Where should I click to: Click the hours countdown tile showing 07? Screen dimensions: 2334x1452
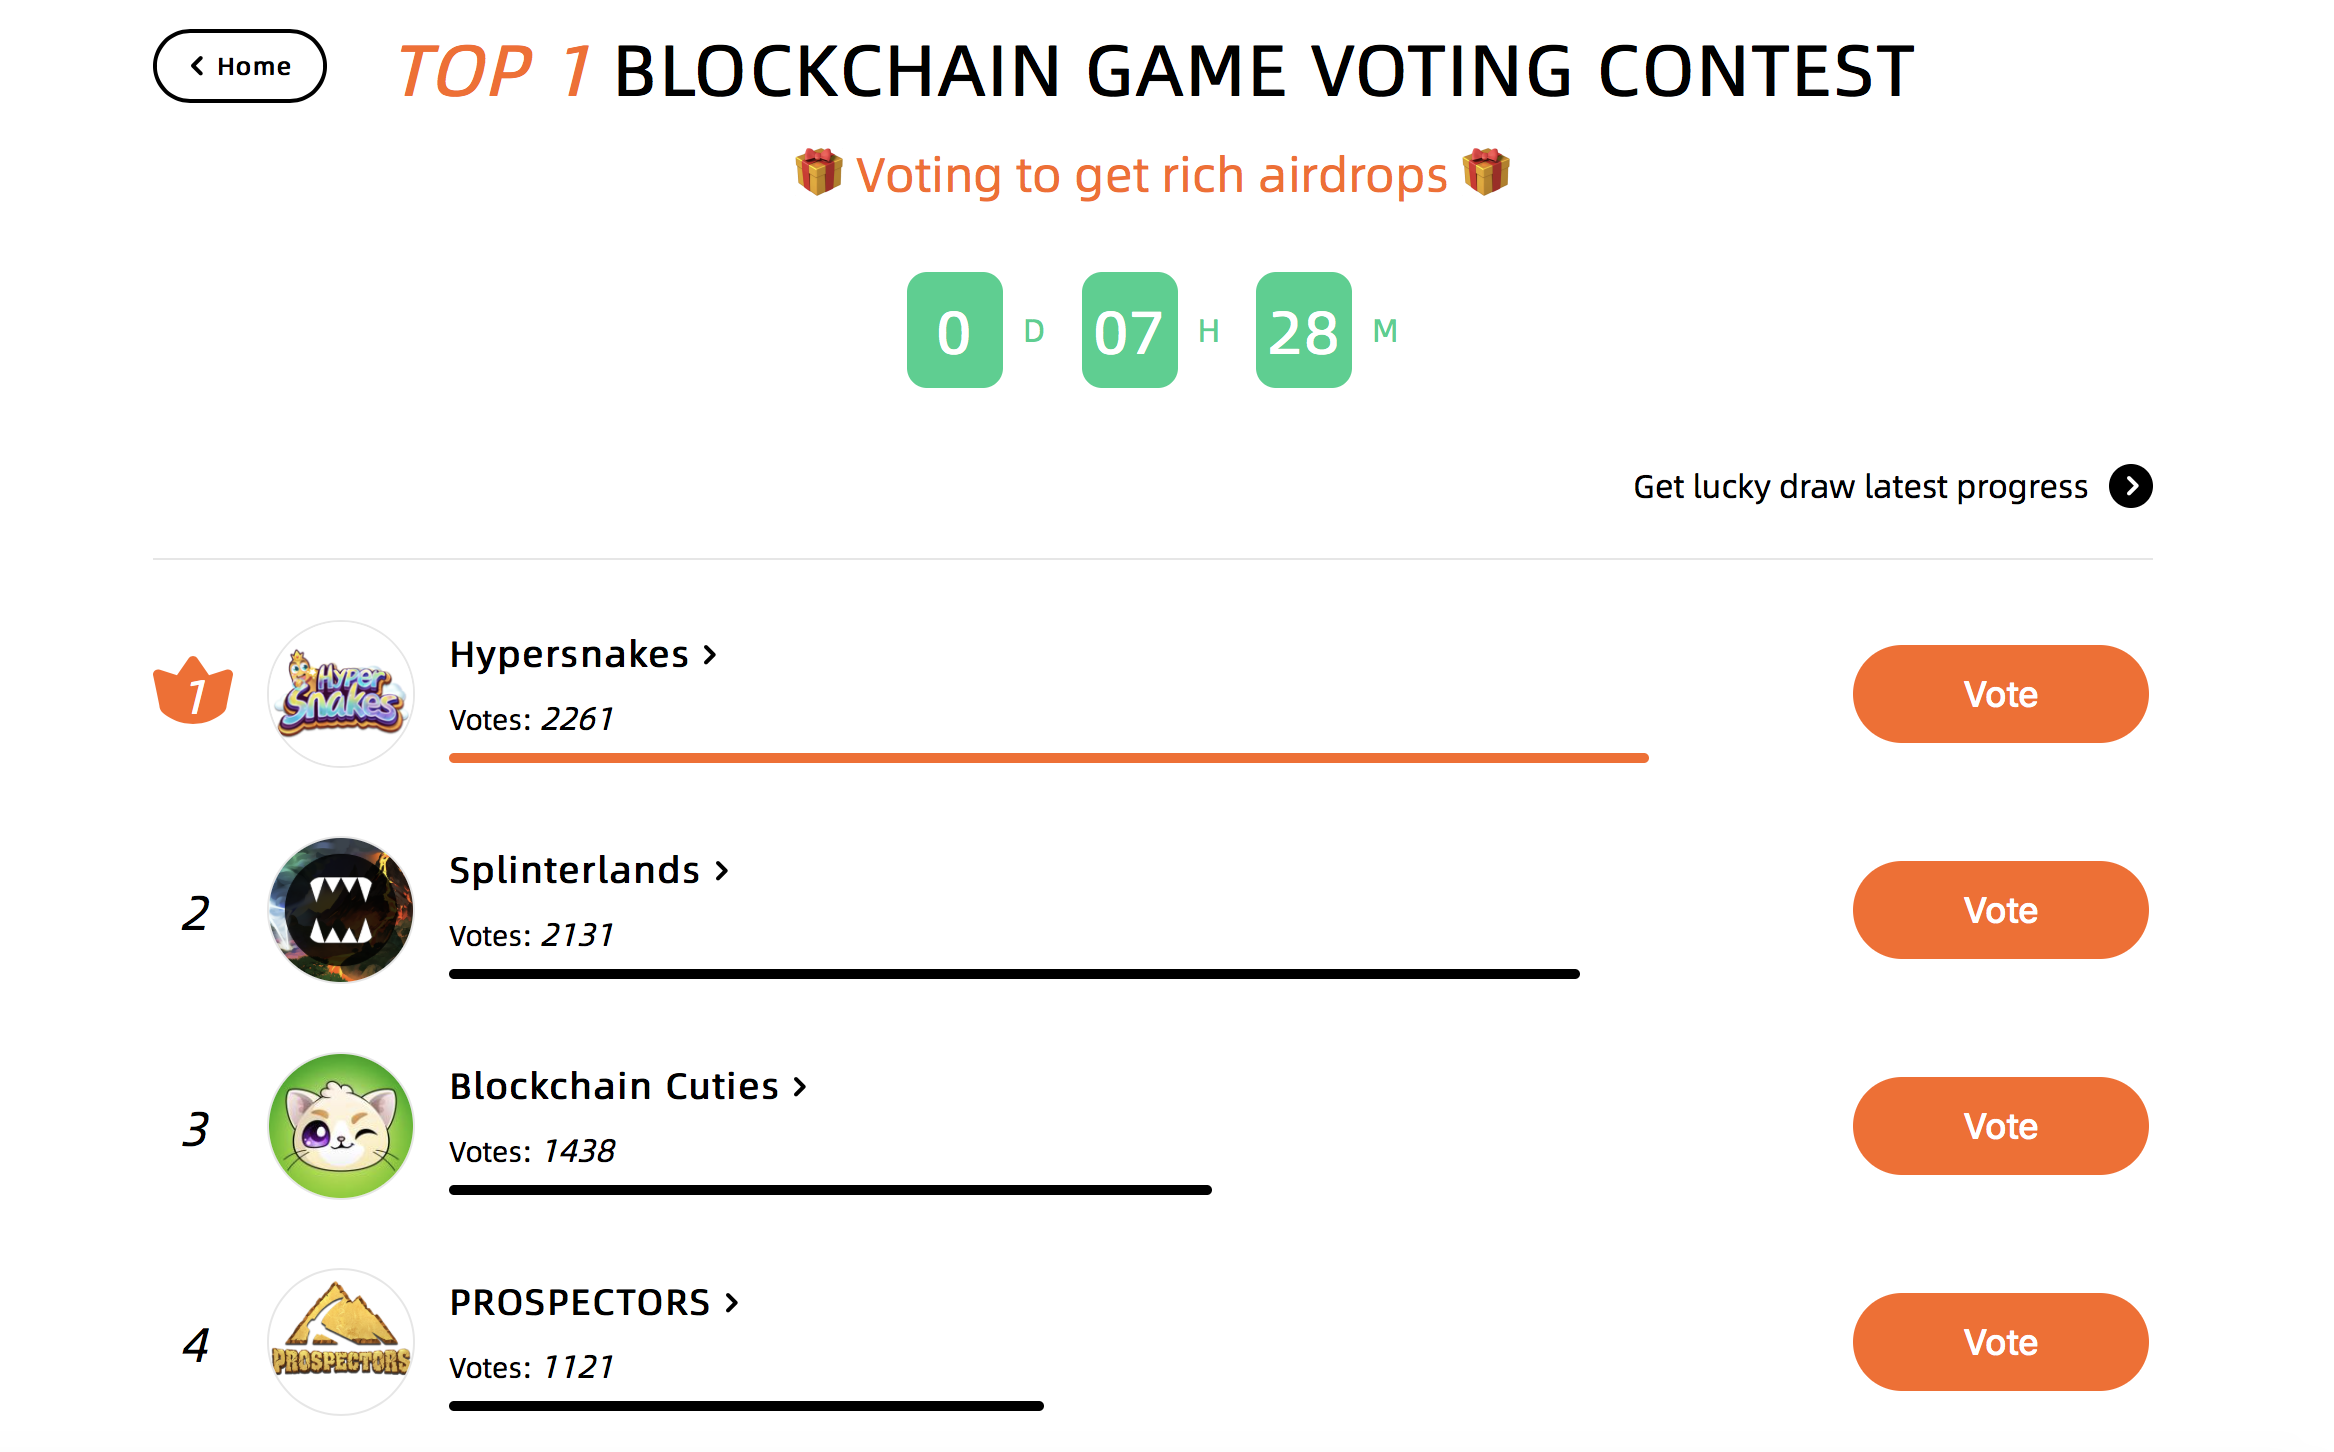click(x=1130, y=330)
